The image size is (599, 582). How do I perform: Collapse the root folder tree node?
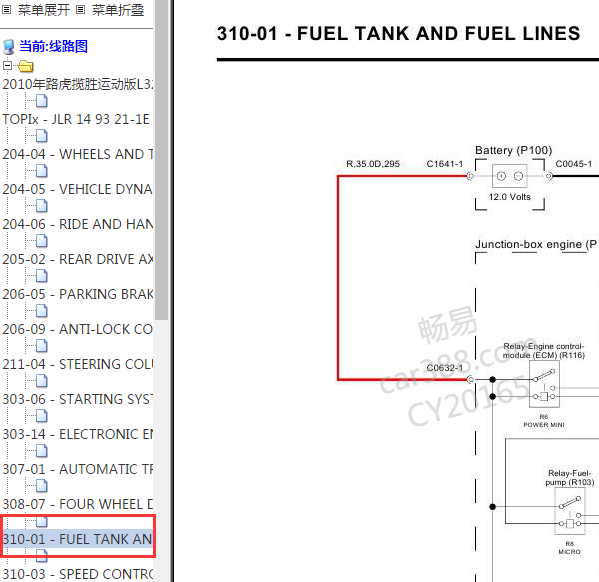(x=7, y=65)
